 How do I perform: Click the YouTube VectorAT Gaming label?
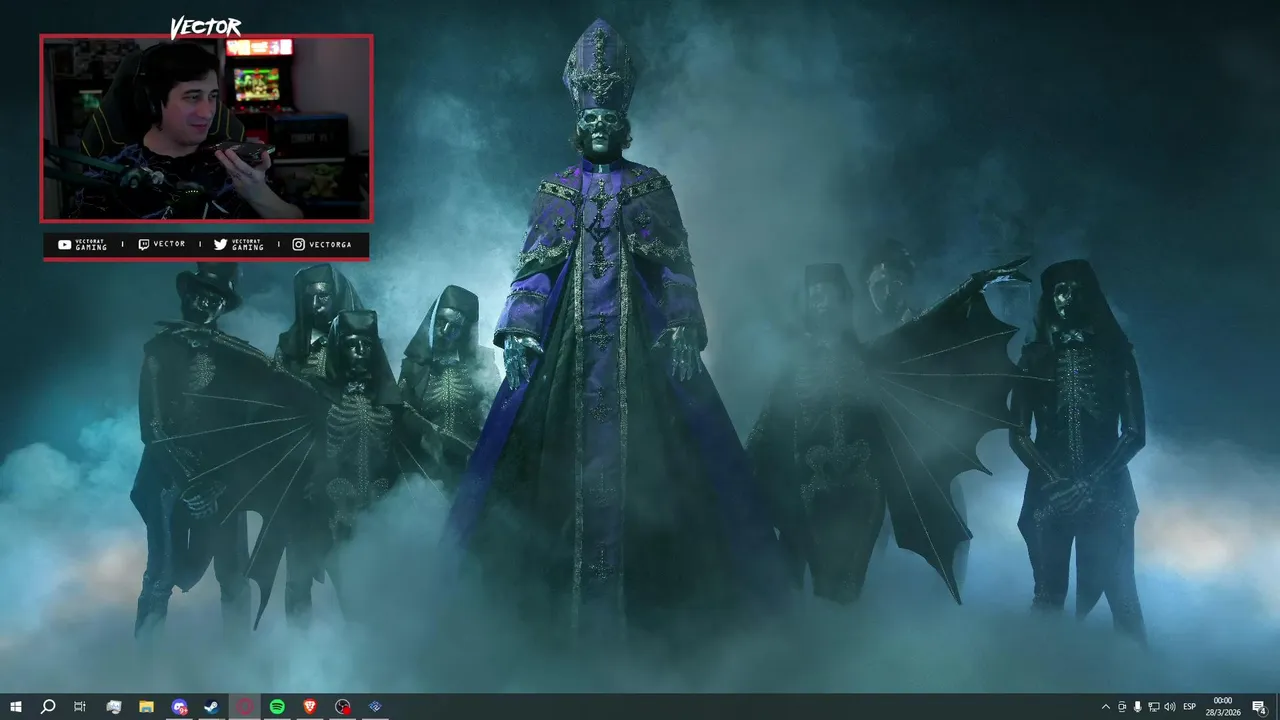[x=83, y=245]
